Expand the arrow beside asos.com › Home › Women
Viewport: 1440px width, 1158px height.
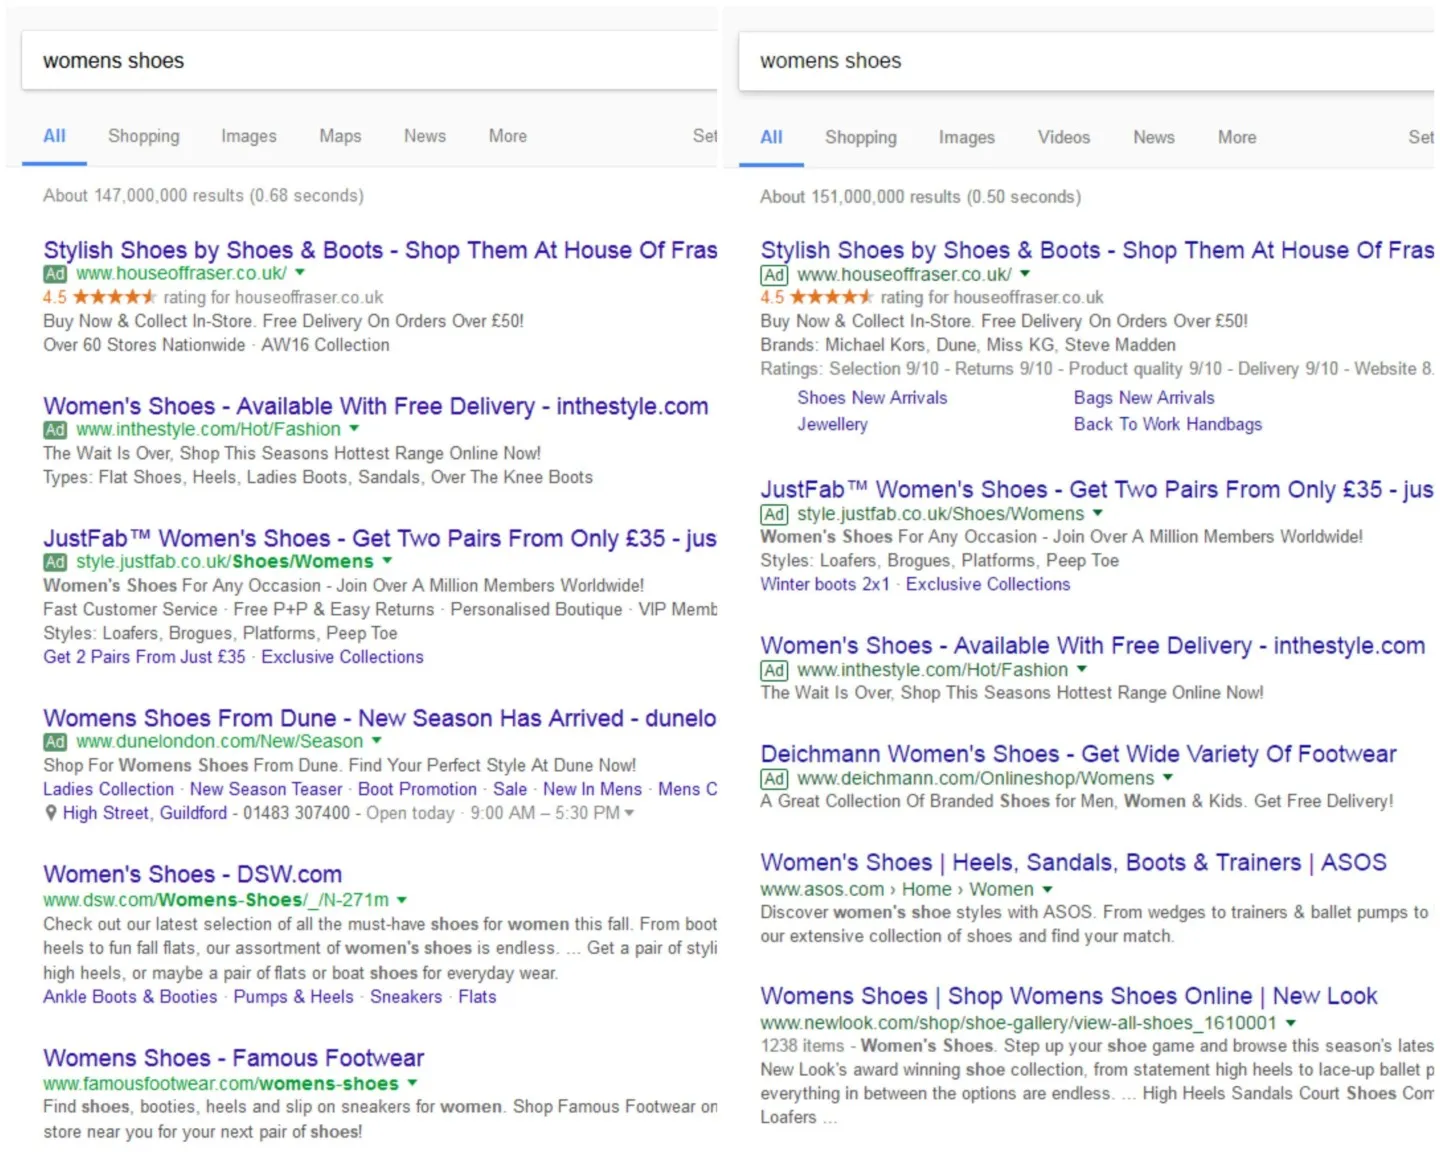[1047, 889]
